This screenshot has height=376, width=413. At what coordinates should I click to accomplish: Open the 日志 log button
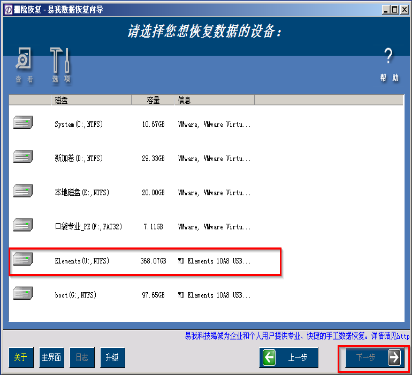(x=82, y=357)
